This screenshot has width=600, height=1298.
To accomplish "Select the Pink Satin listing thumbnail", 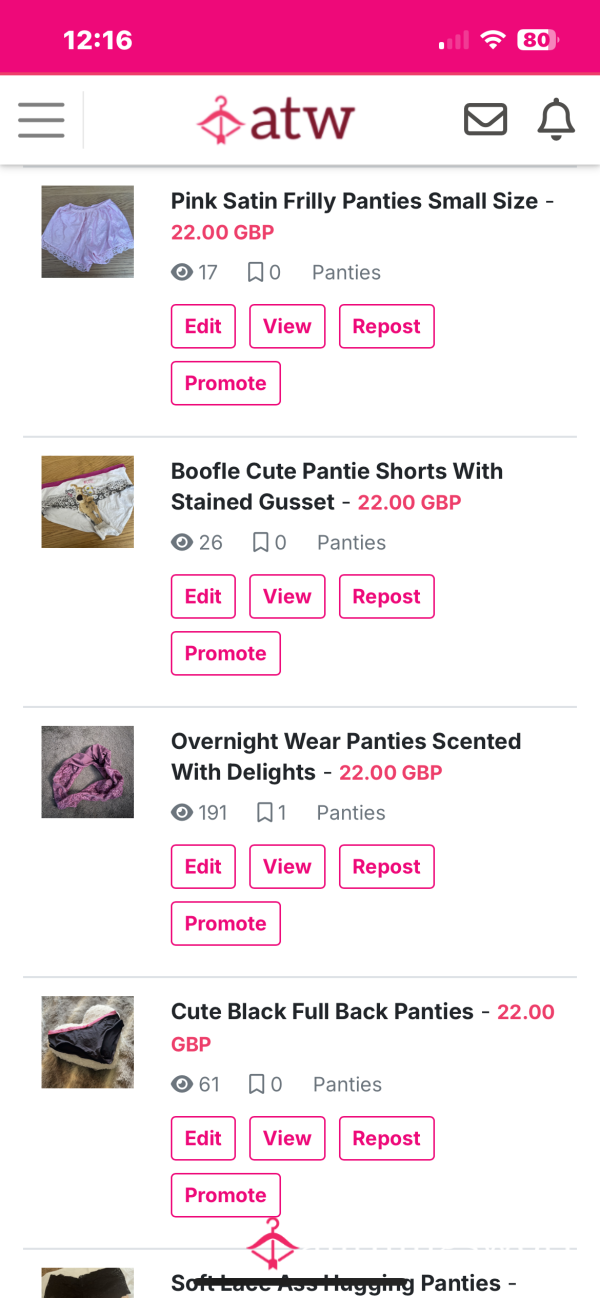I will 87,231.
